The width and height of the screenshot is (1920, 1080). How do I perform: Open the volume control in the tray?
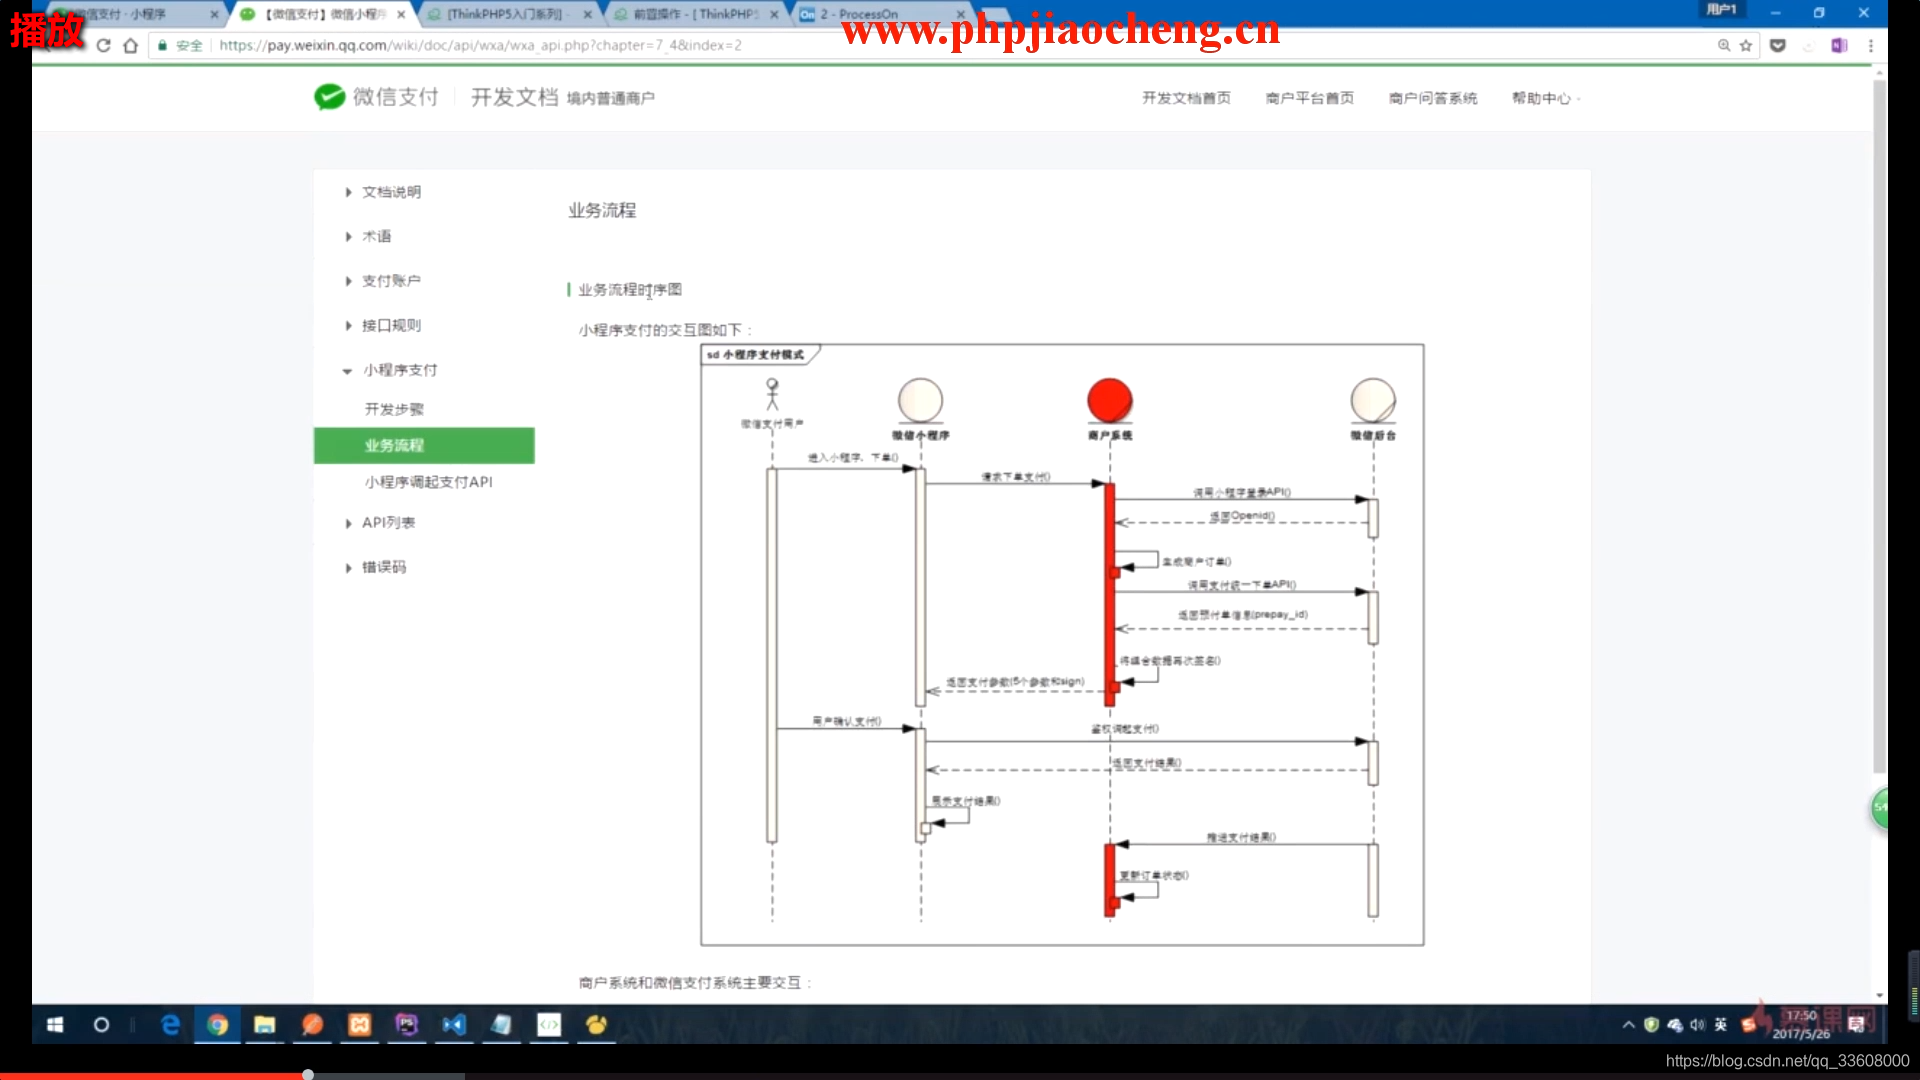coord(1697,1024)
